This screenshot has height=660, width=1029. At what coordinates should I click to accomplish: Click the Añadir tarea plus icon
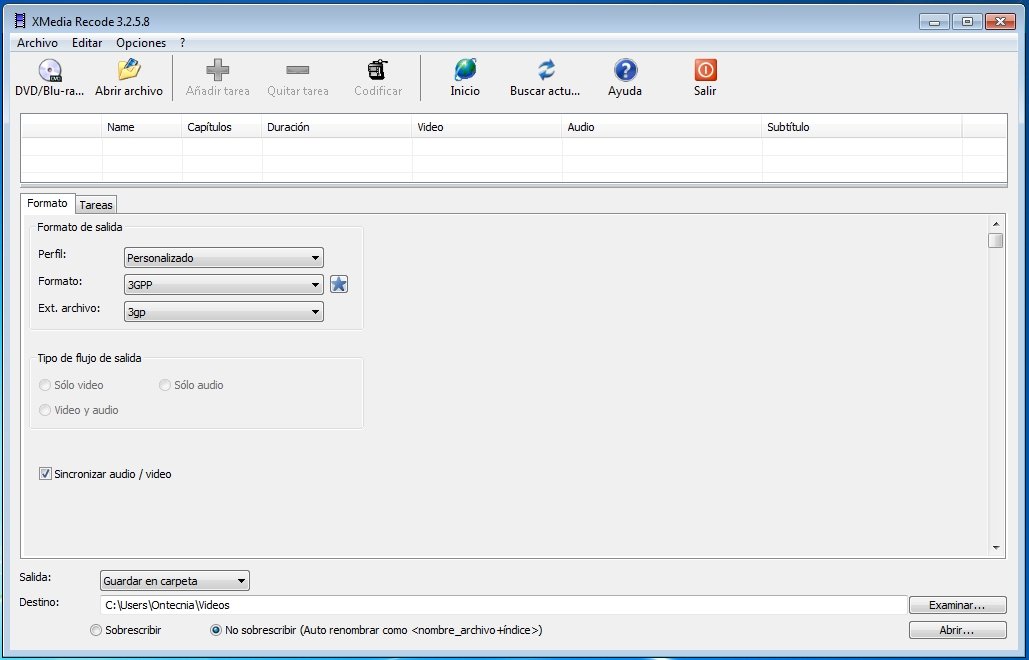[217, 70]
